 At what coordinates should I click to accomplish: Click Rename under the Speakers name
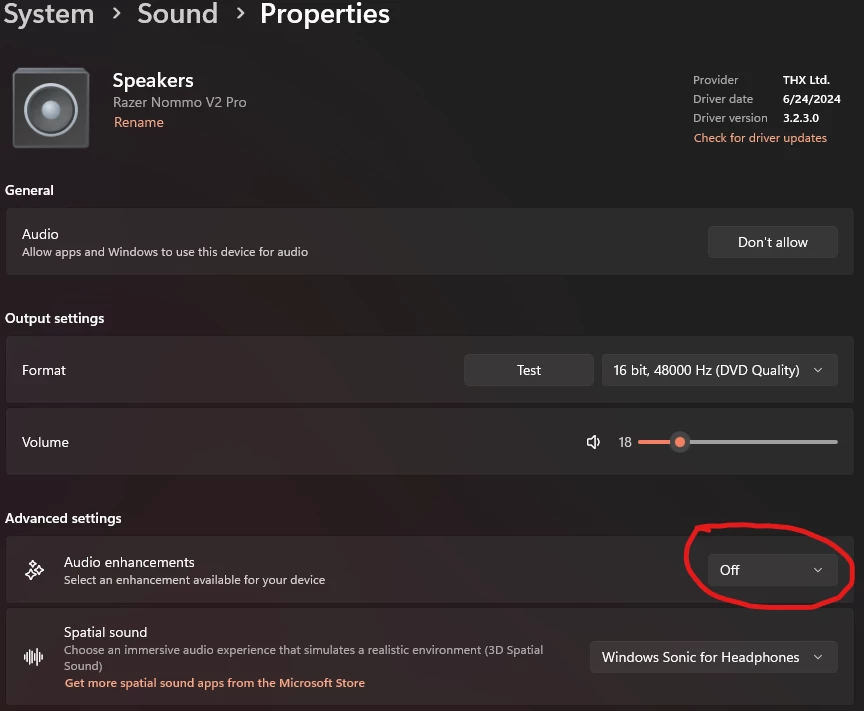138,122
